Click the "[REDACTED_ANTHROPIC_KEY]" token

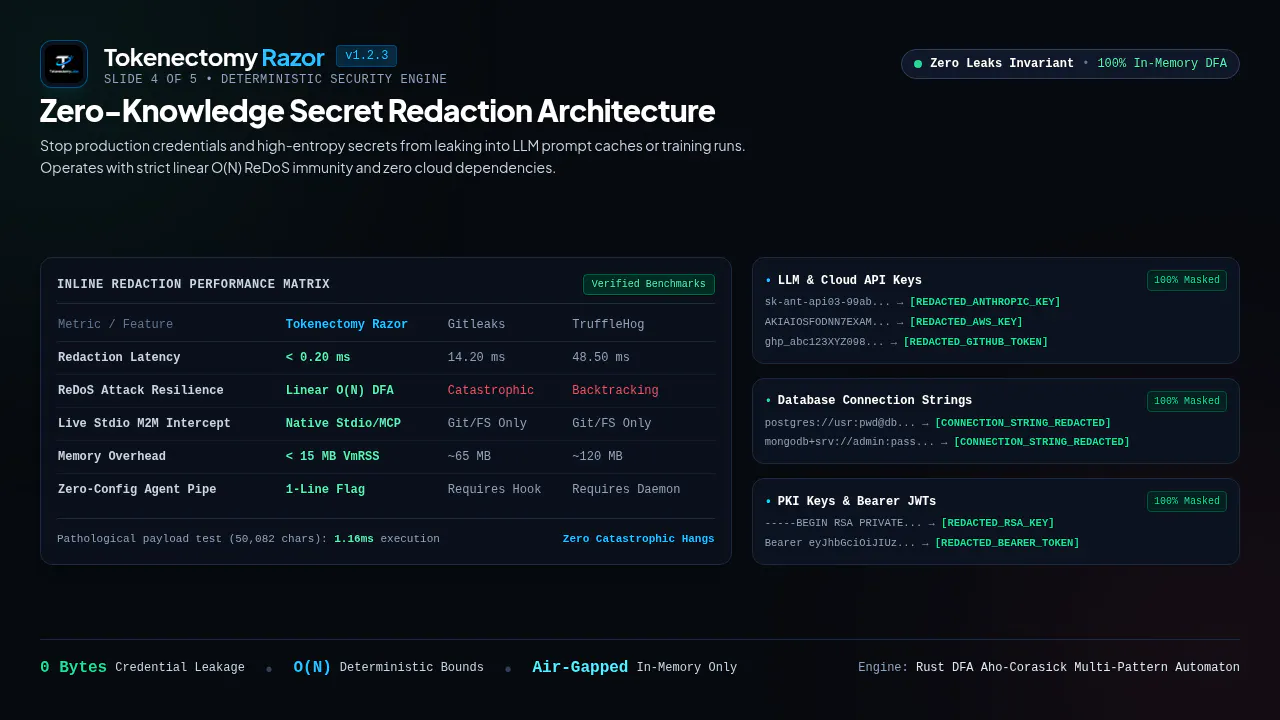[x=985, y=302]
